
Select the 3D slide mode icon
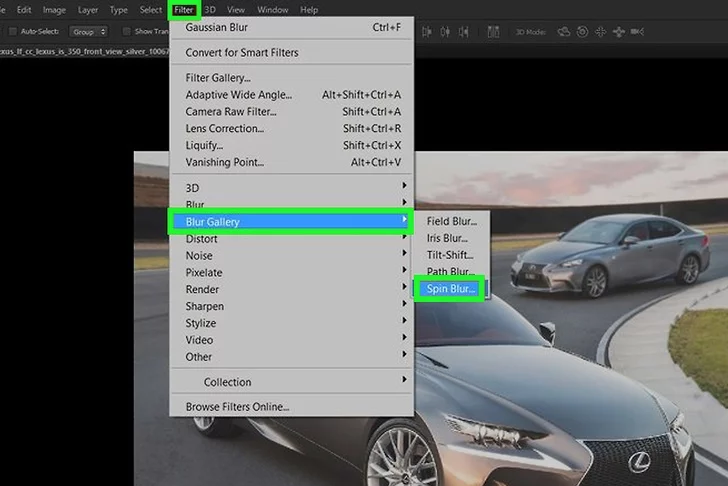point(619,32)
